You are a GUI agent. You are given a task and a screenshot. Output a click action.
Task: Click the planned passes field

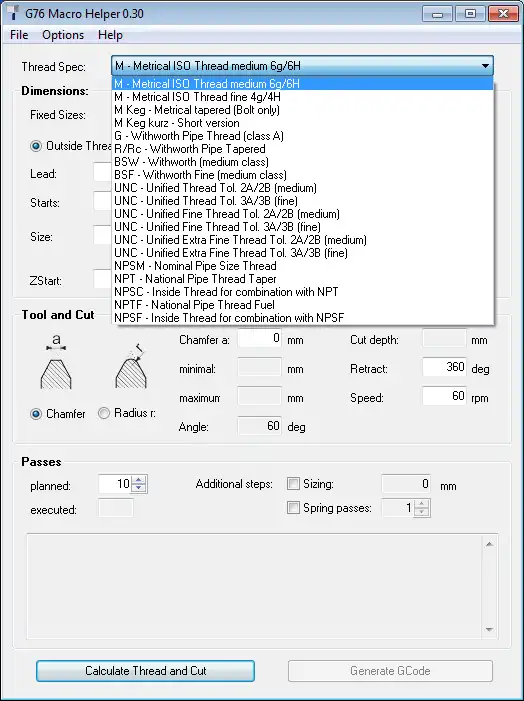pos(115,484)
